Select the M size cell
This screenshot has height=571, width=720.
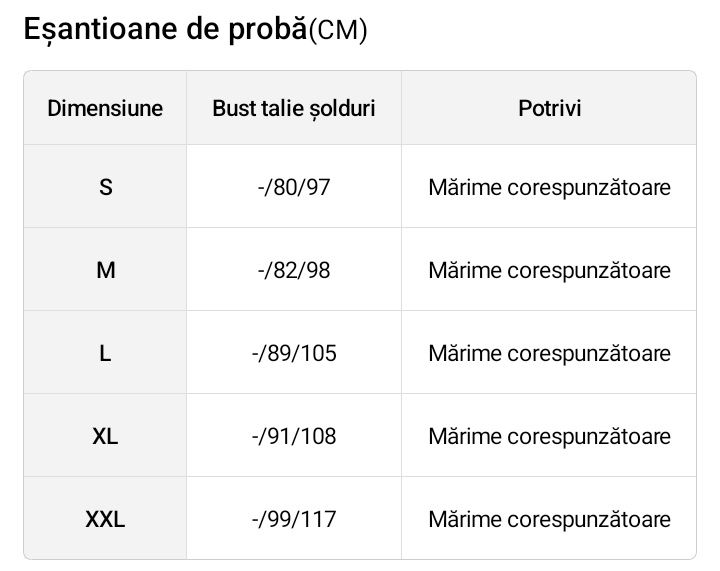(x=105, y=270)
